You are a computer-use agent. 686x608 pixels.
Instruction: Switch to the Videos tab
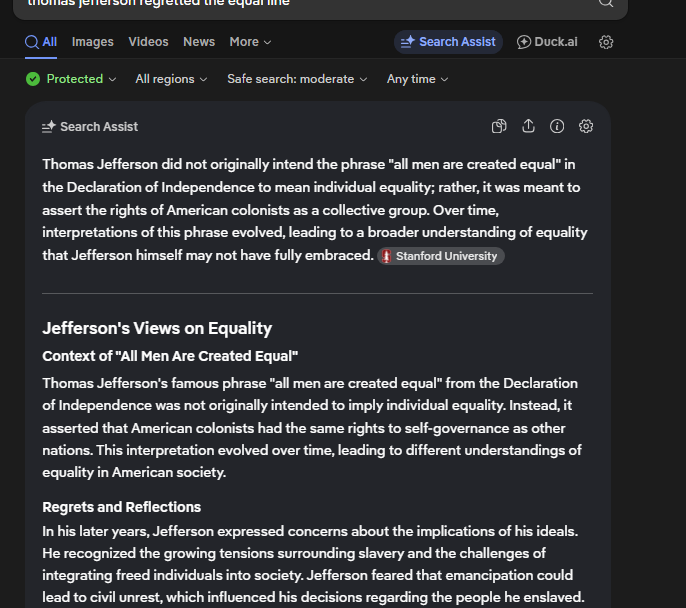148,42
